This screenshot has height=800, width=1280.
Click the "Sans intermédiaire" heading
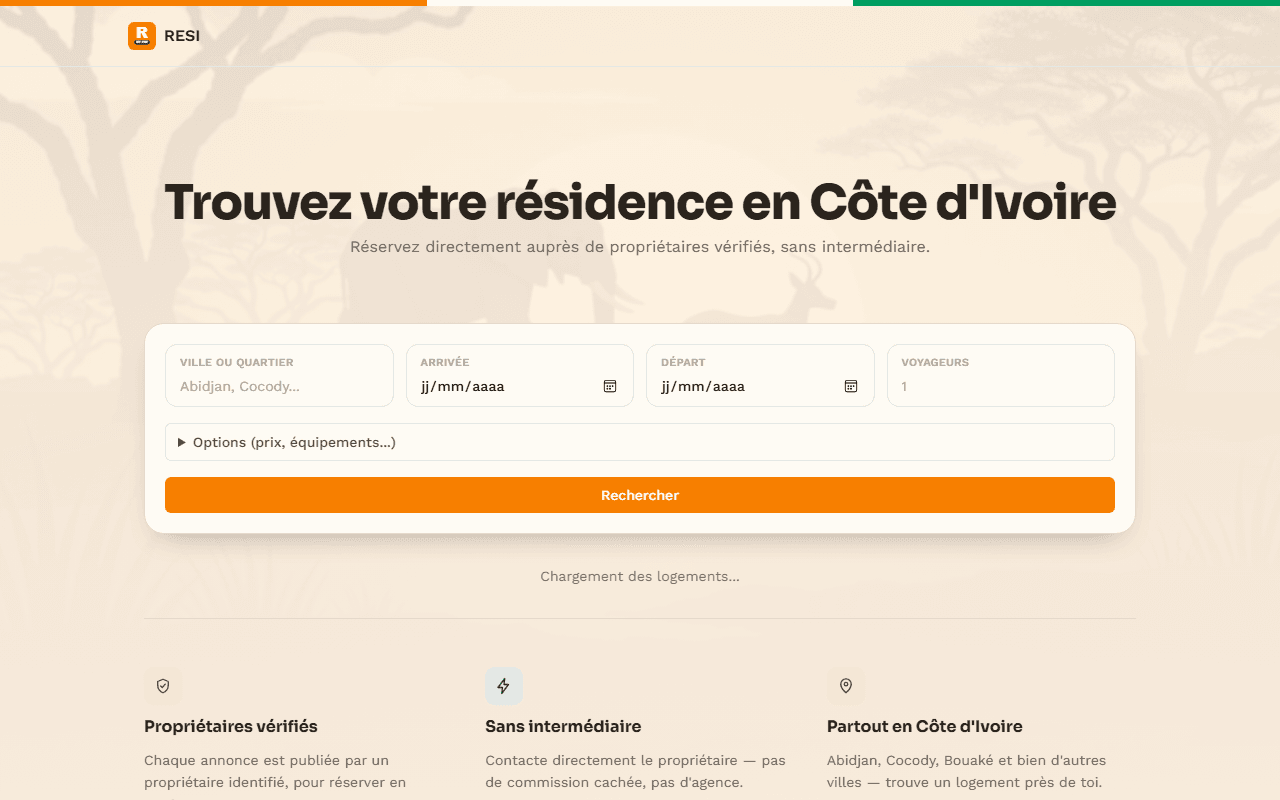[x=563, y=726]
